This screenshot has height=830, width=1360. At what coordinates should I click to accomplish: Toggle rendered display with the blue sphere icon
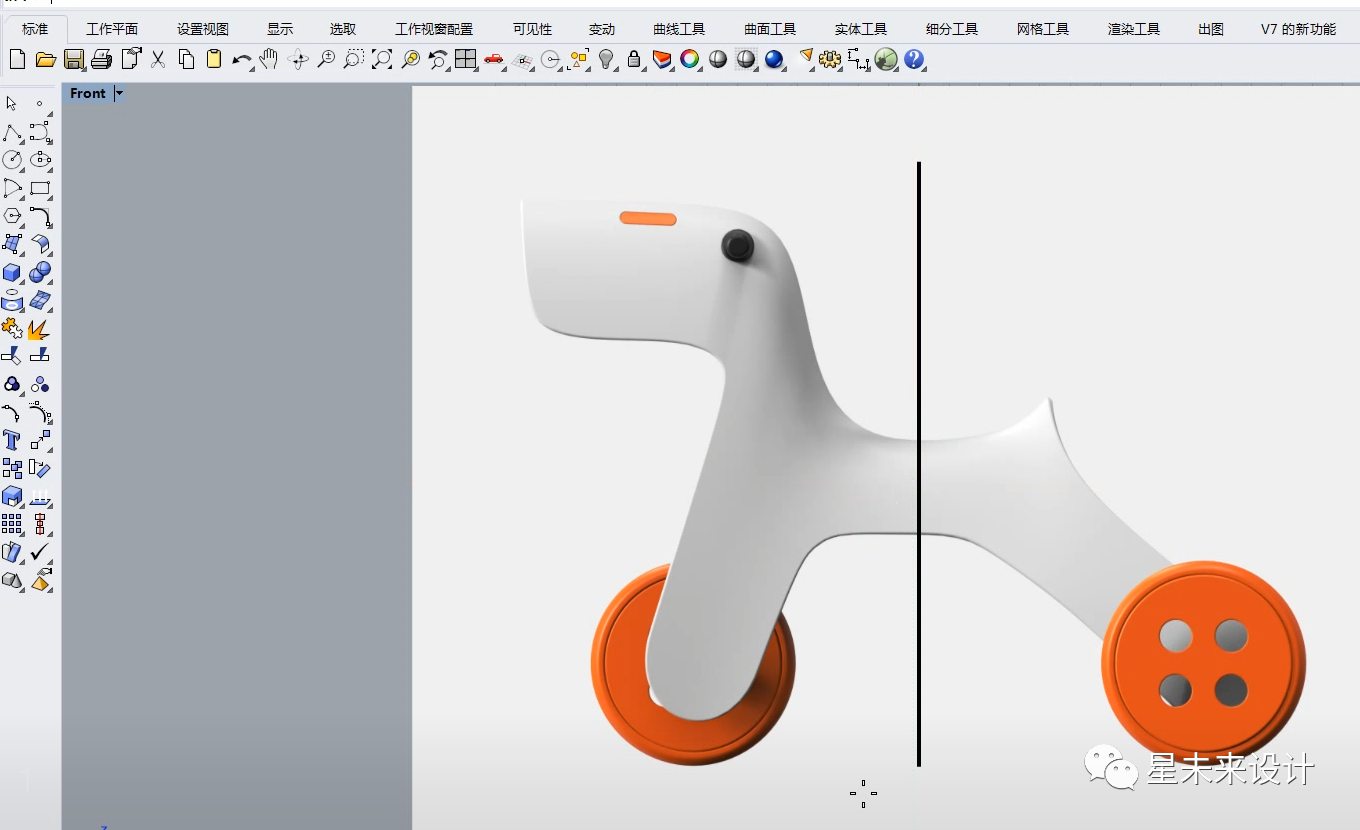click(x=773, y=60)
